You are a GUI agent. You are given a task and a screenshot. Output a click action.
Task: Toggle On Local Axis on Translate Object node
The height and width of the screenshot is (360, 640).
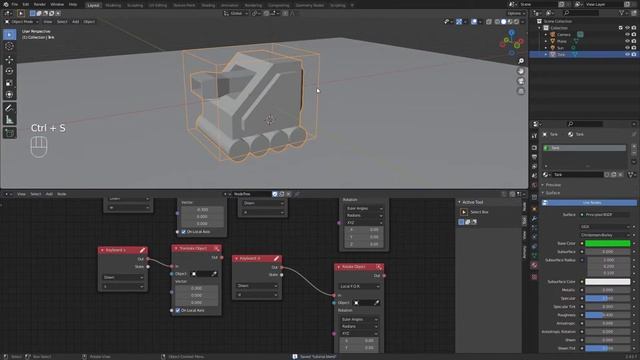[178, 311]
